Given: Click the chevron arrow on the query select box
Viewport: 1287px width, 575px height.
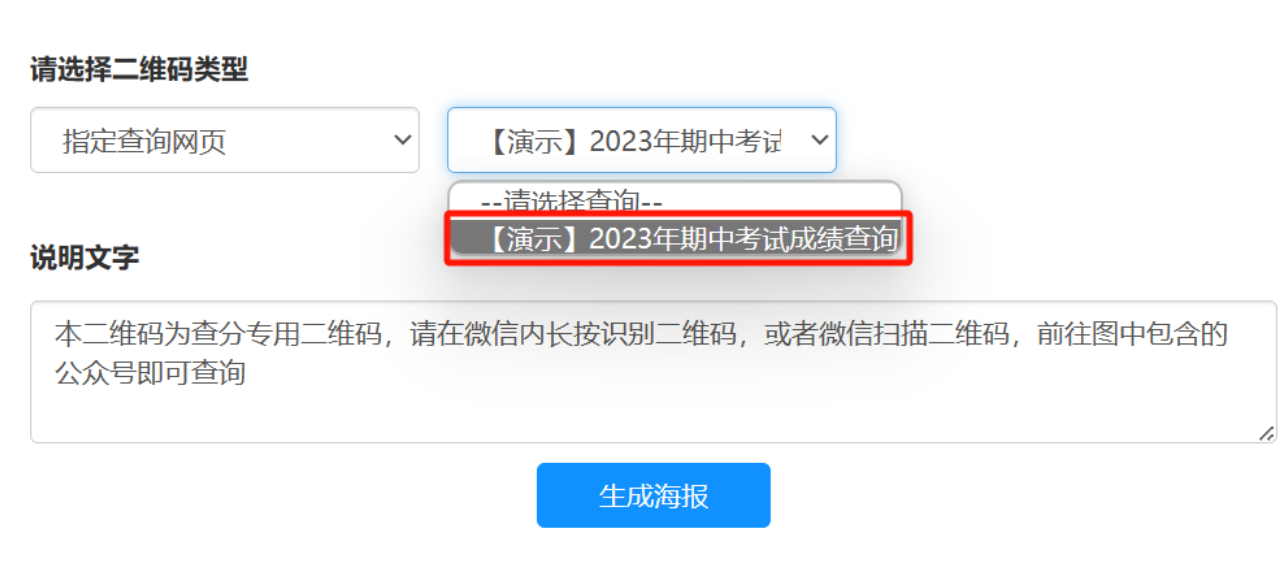Looking at the screenshot, I should [x=819, y=140].
